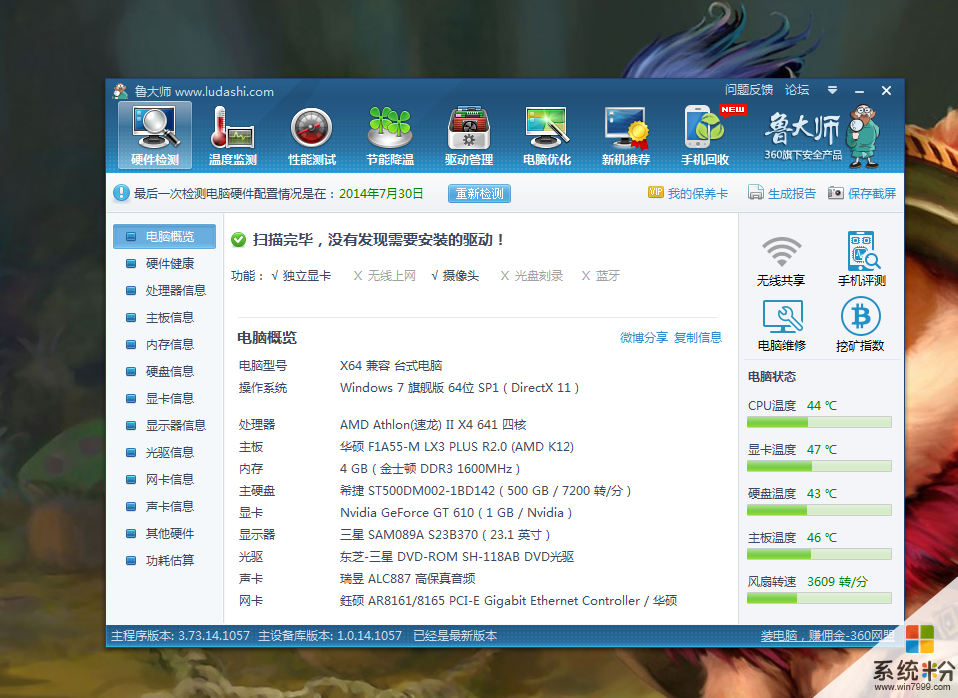Open the 电脑优化 PC optimization tool

[547, 136]
